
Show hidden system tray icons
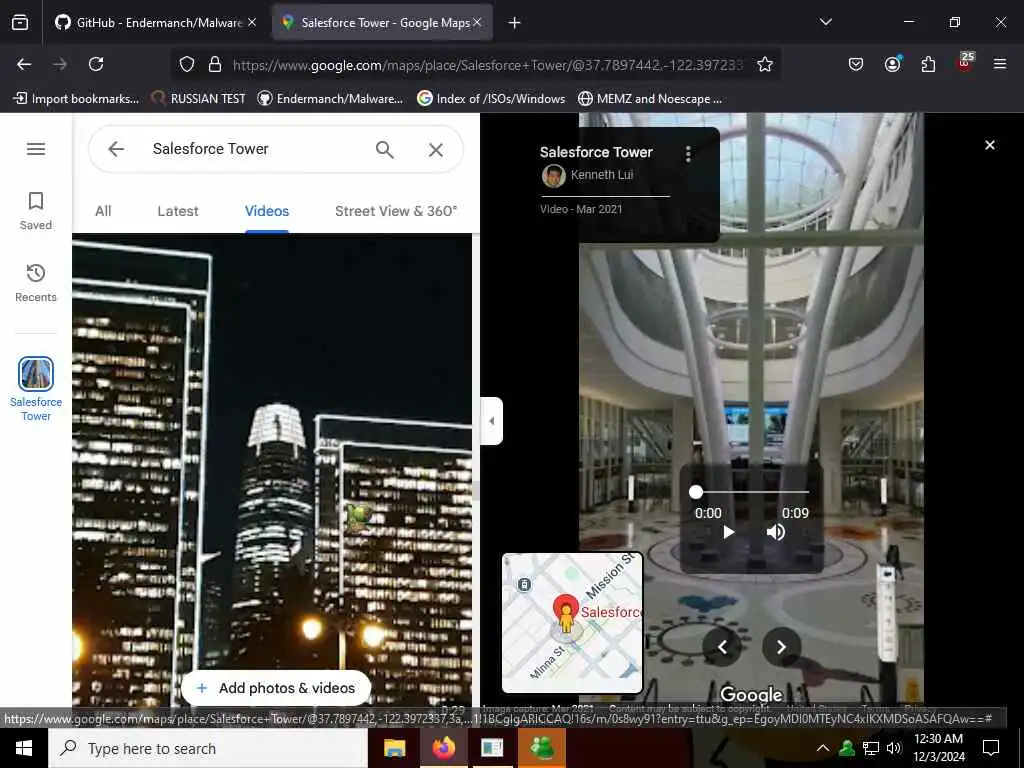(x=823, y=748)
